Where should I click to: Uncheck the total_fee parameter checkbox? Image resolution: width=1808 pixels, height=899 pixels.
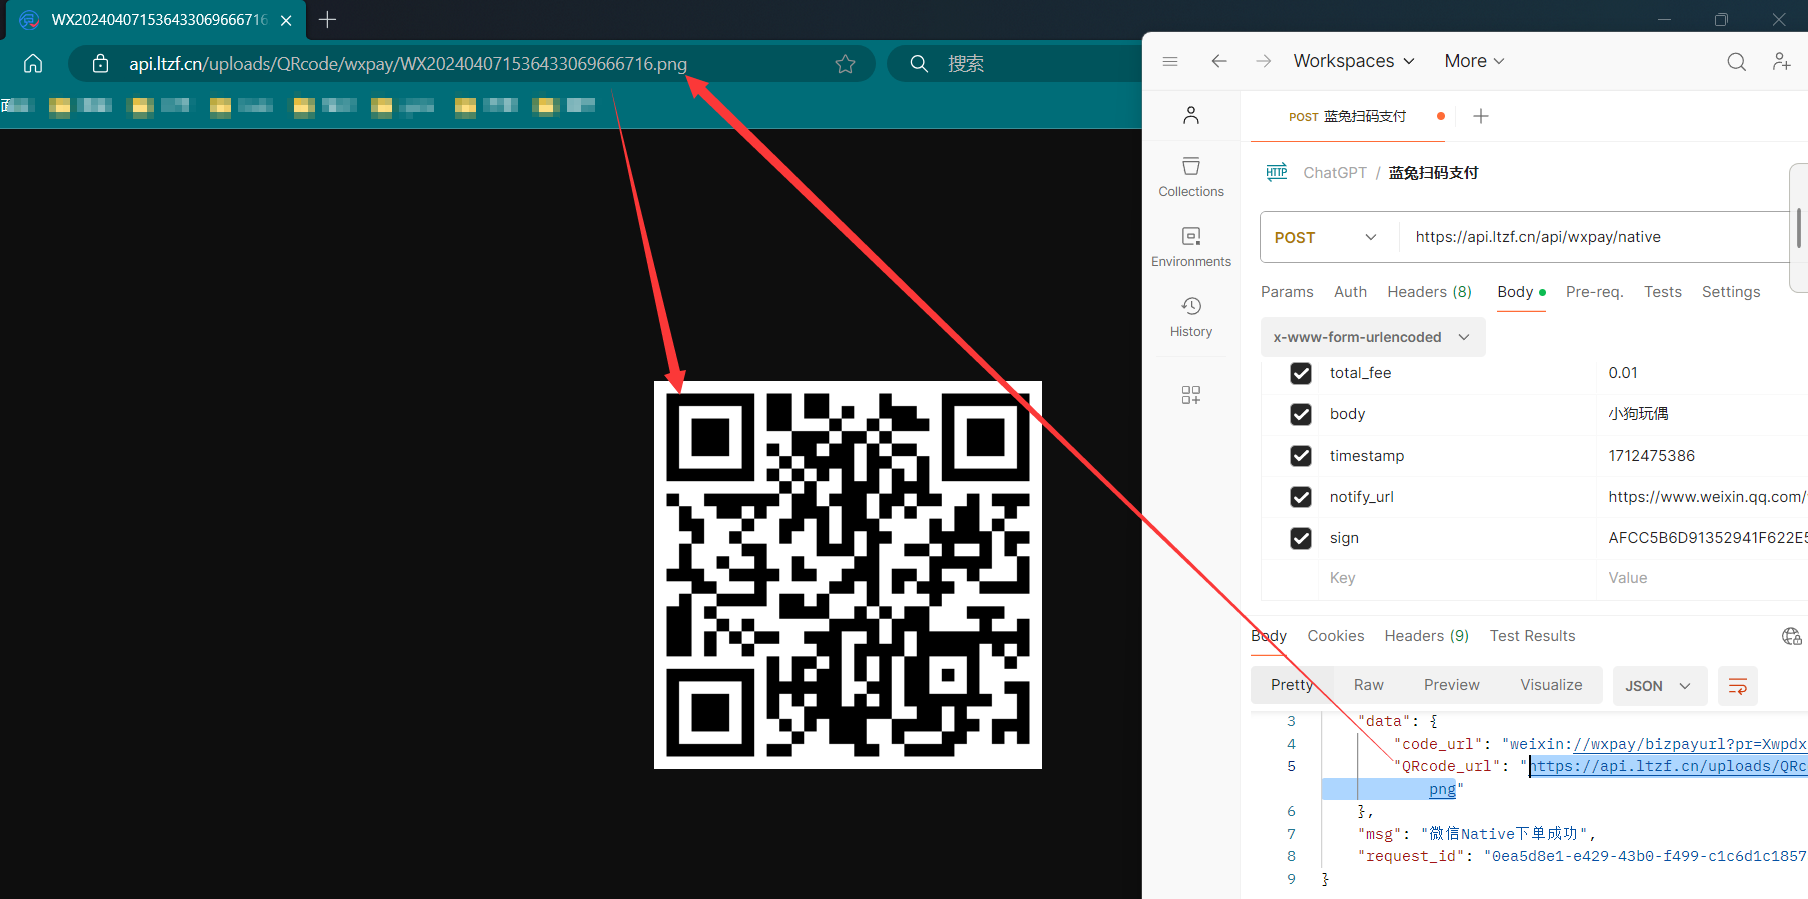pyautogui.click(x=1301, y=373)
